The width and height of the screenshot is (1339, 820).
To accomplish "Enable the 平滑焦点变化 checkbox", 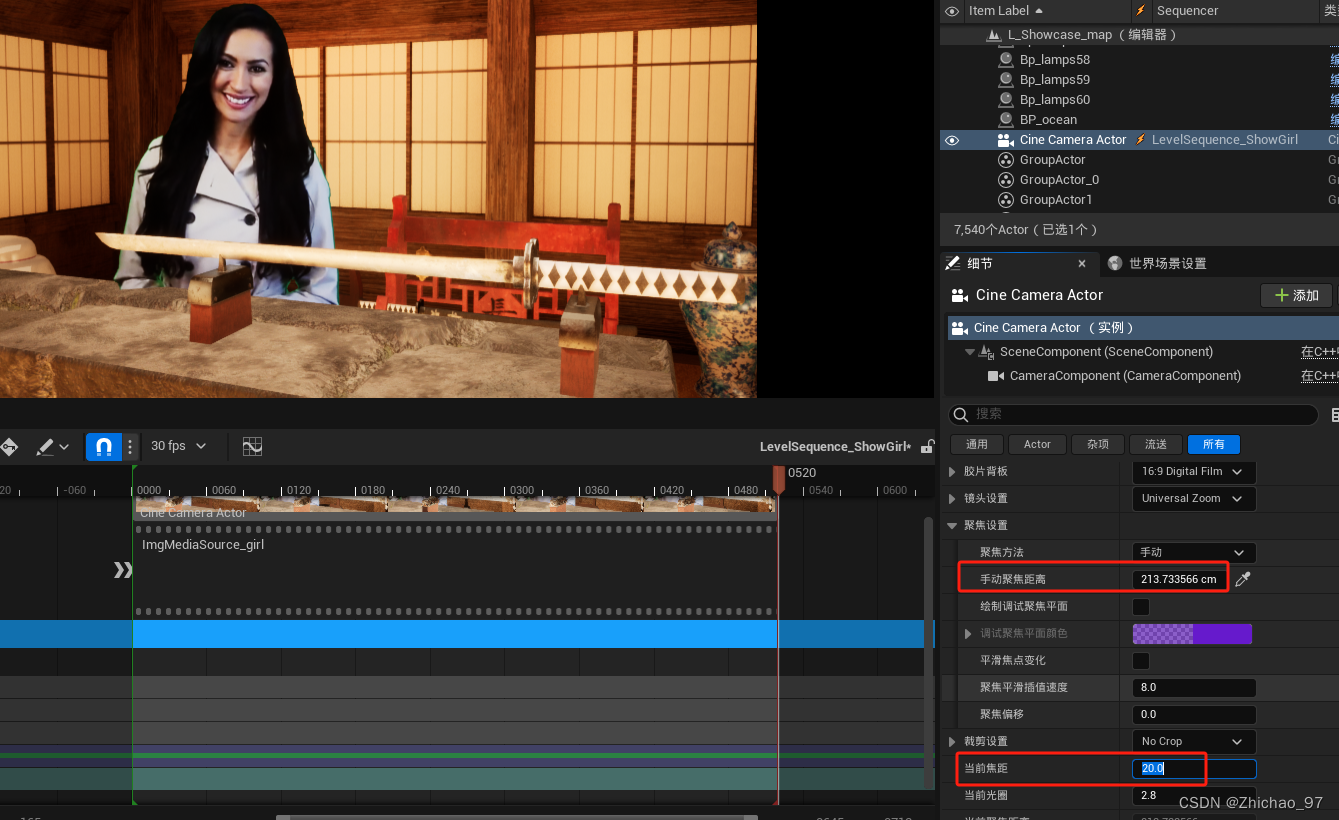I will (1141, 661).
